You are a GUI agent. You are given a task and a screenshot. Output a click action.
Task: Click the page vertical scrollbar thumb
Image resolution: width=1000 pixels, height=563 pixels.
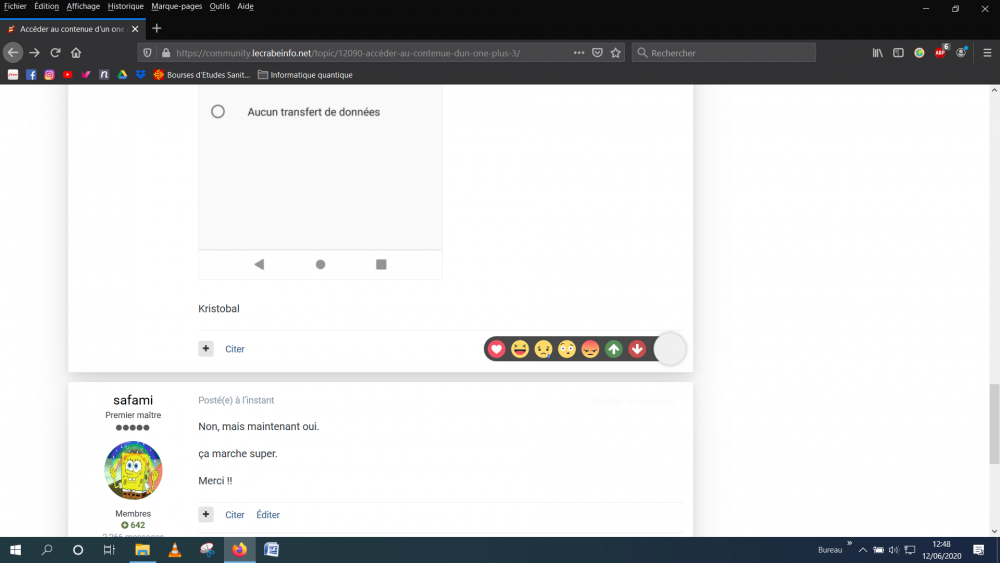[x=994, y=424]
